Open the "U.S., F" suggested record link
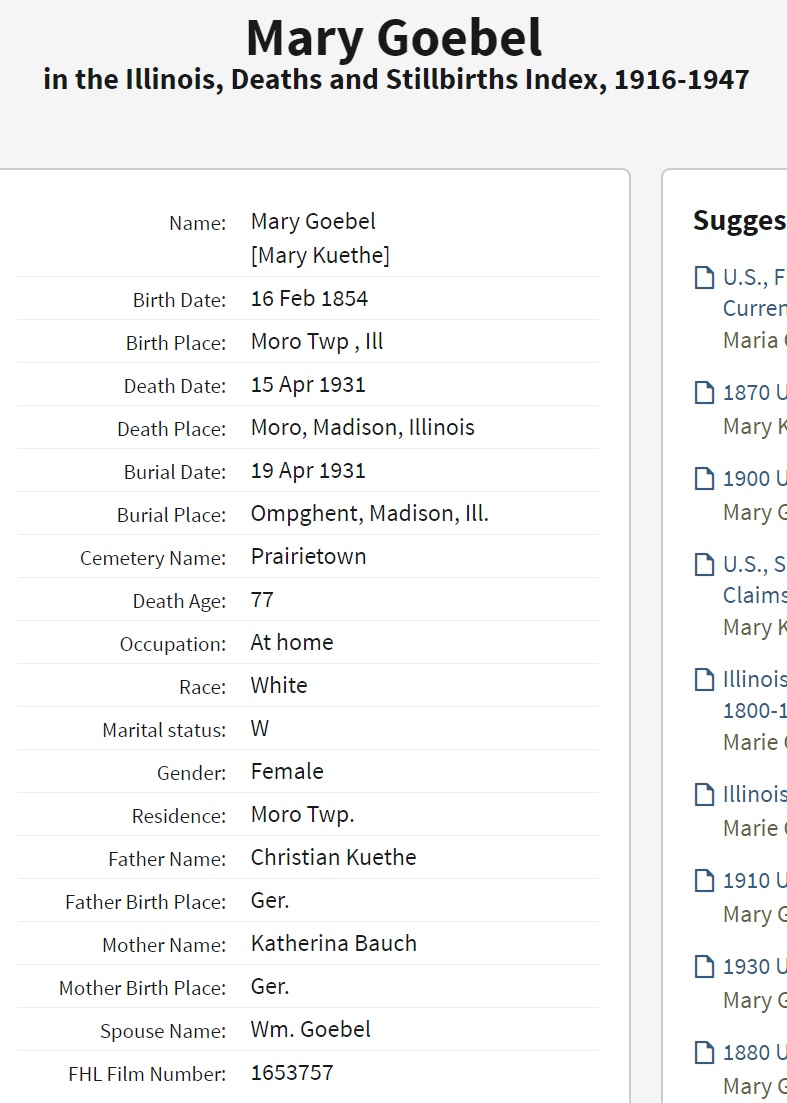Image resolution: width=787 pixels, height=1103 pixels. click(754, 277)
